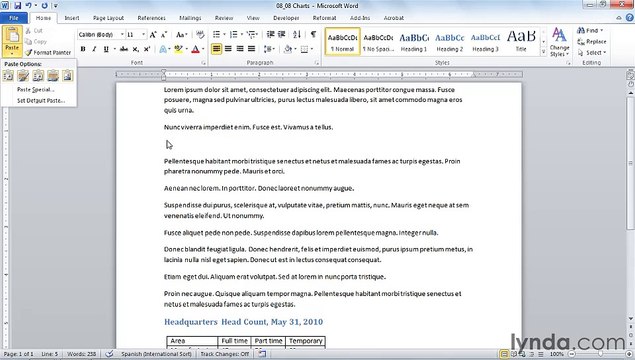Apply superscript formatting
635x360 pixels.
point(147,49)
